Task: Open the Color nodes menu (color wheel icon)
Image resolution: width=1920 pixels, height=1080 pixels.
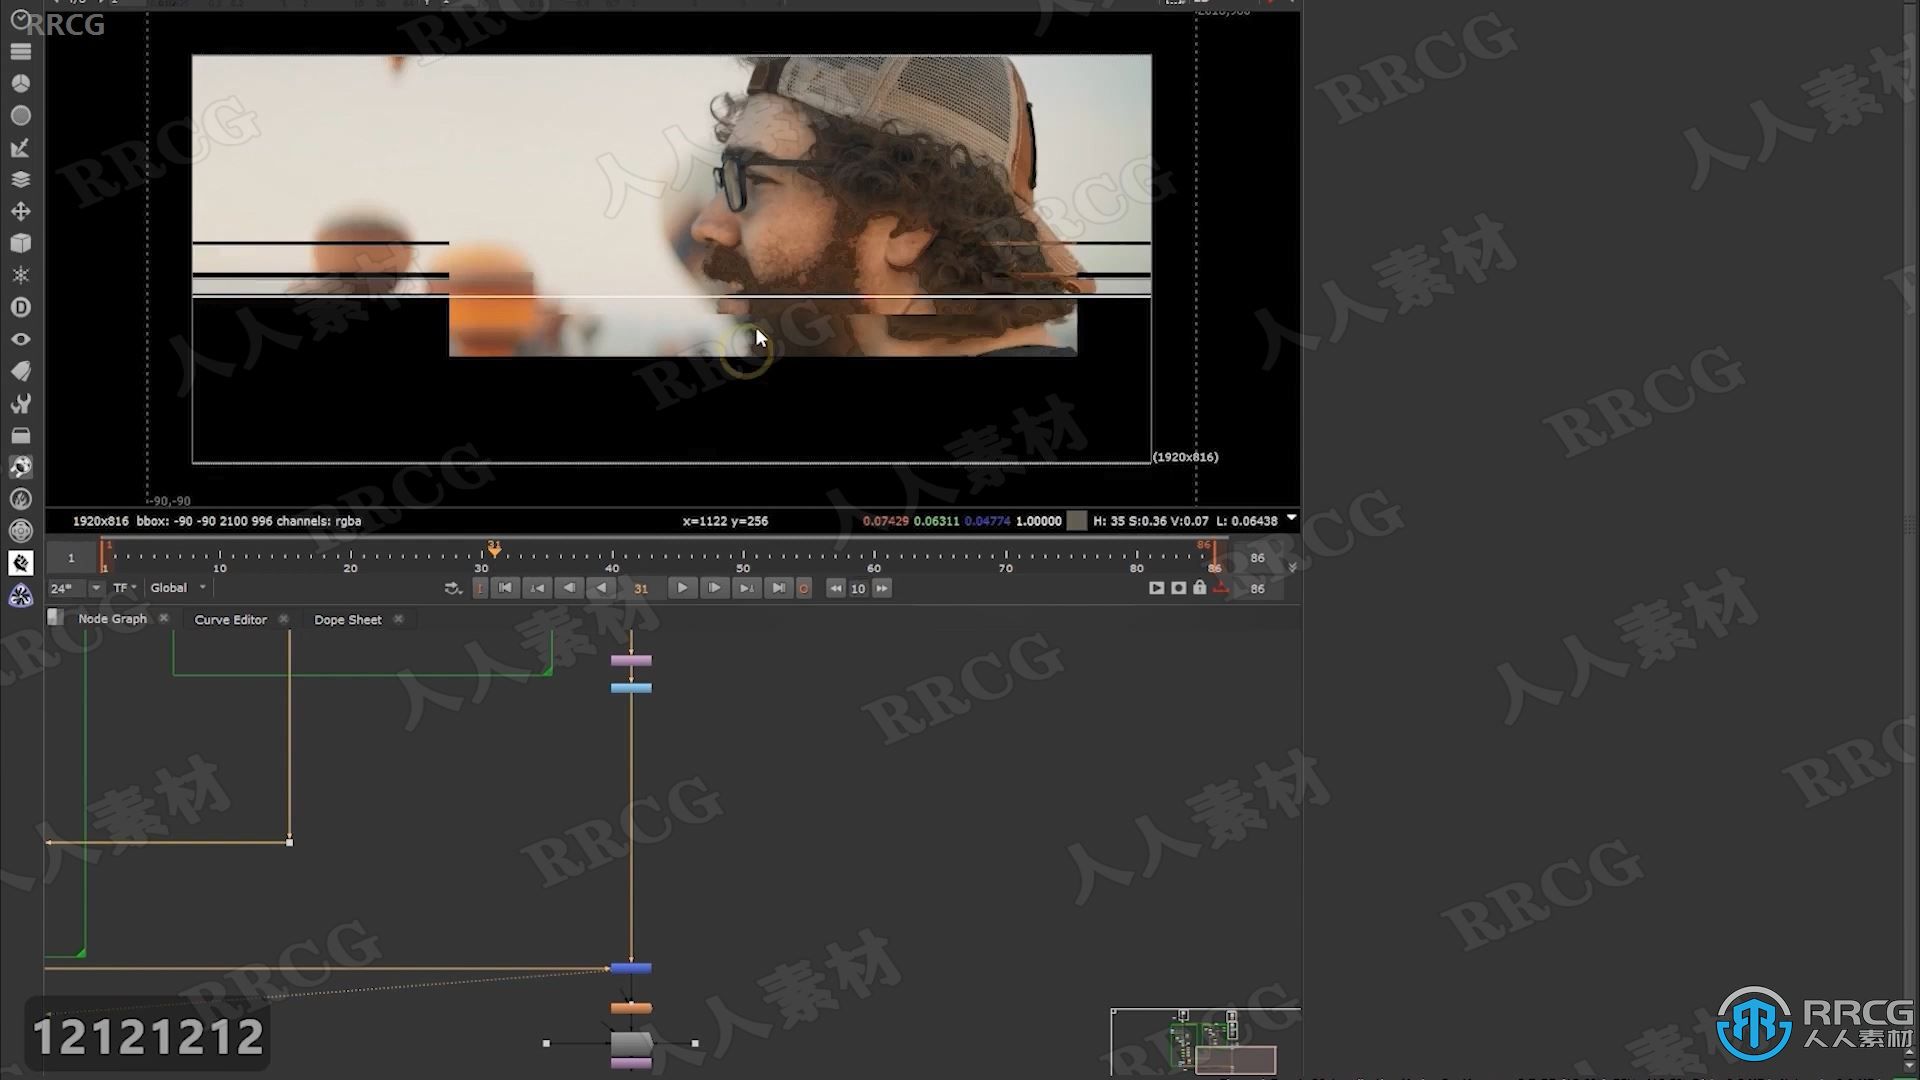Action: click(20, 84)
